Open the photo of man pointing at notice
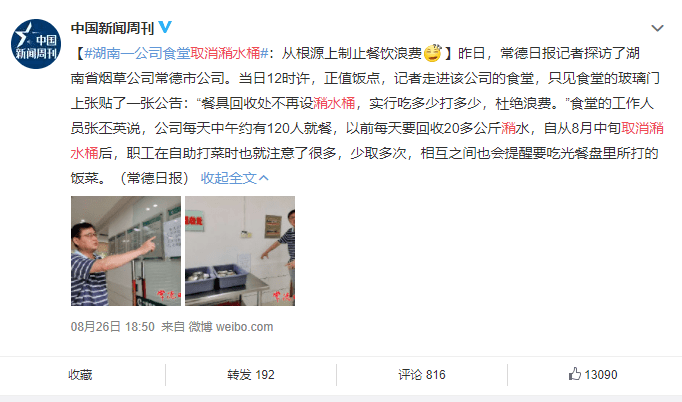Viewport: 682px width, 402px height. [x=126, y=251]
